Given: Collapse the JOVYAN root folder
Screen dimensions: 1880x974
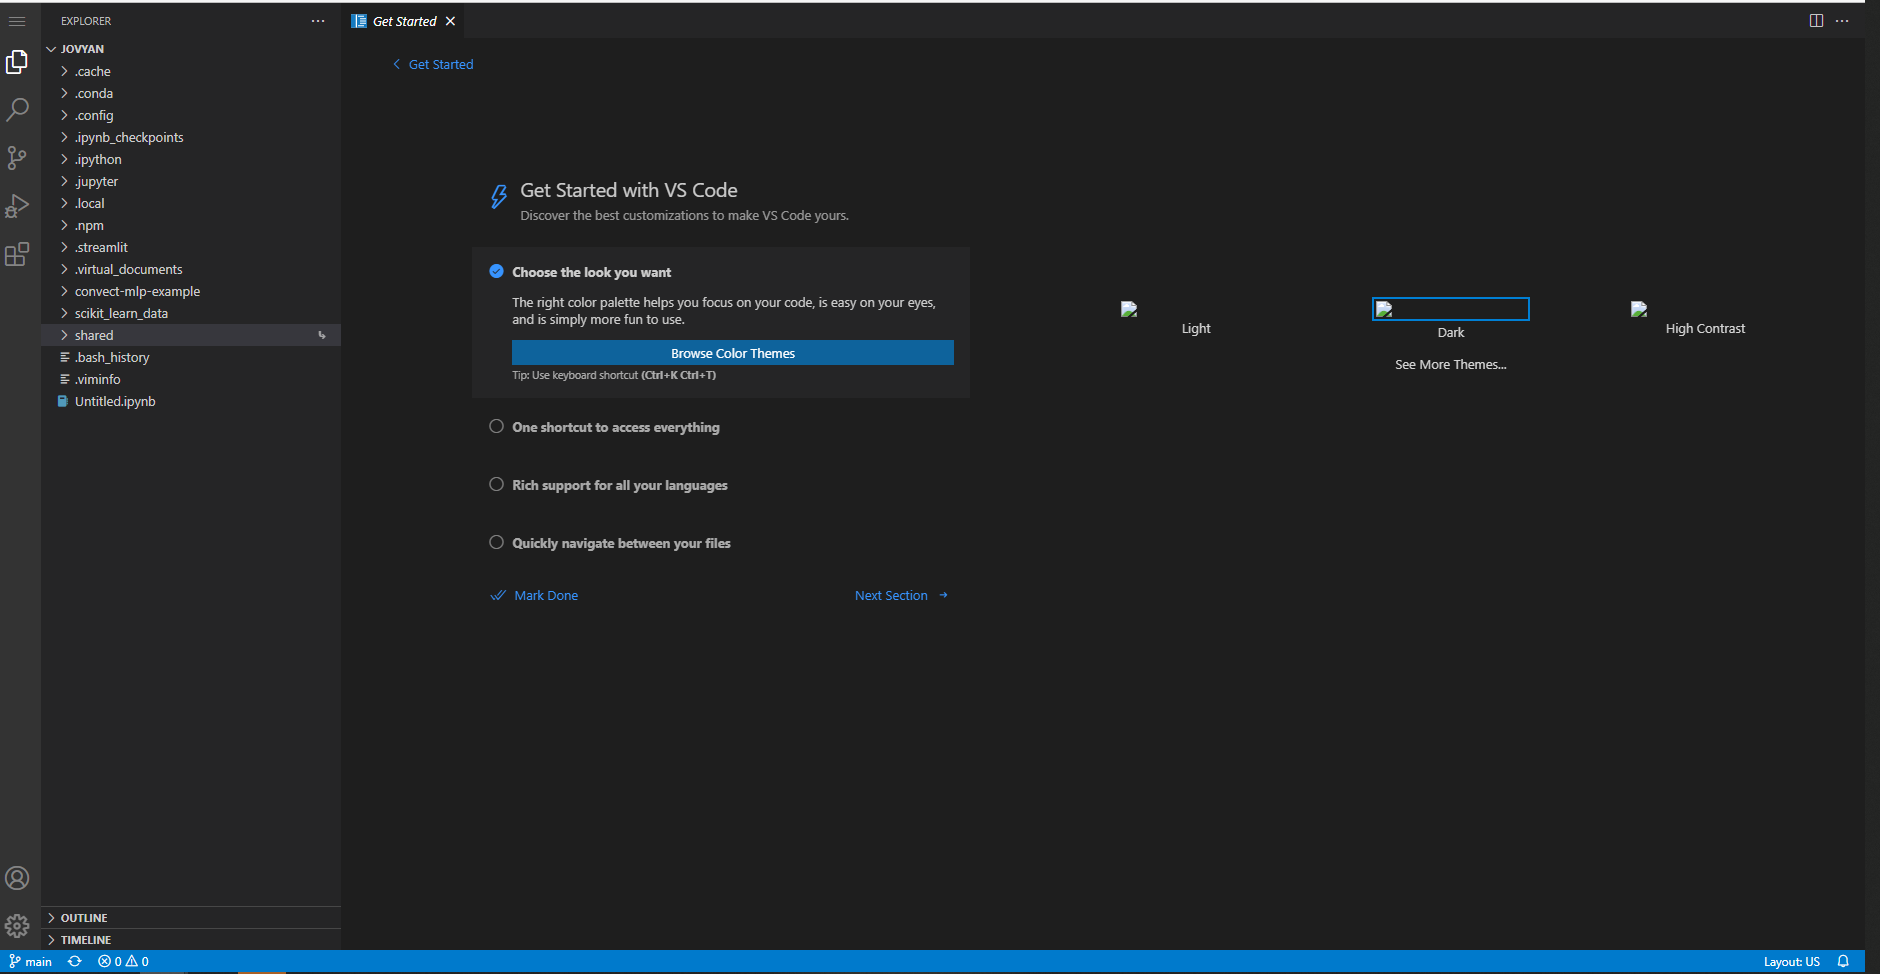Looking at the screenshot, I should point(191,49).
